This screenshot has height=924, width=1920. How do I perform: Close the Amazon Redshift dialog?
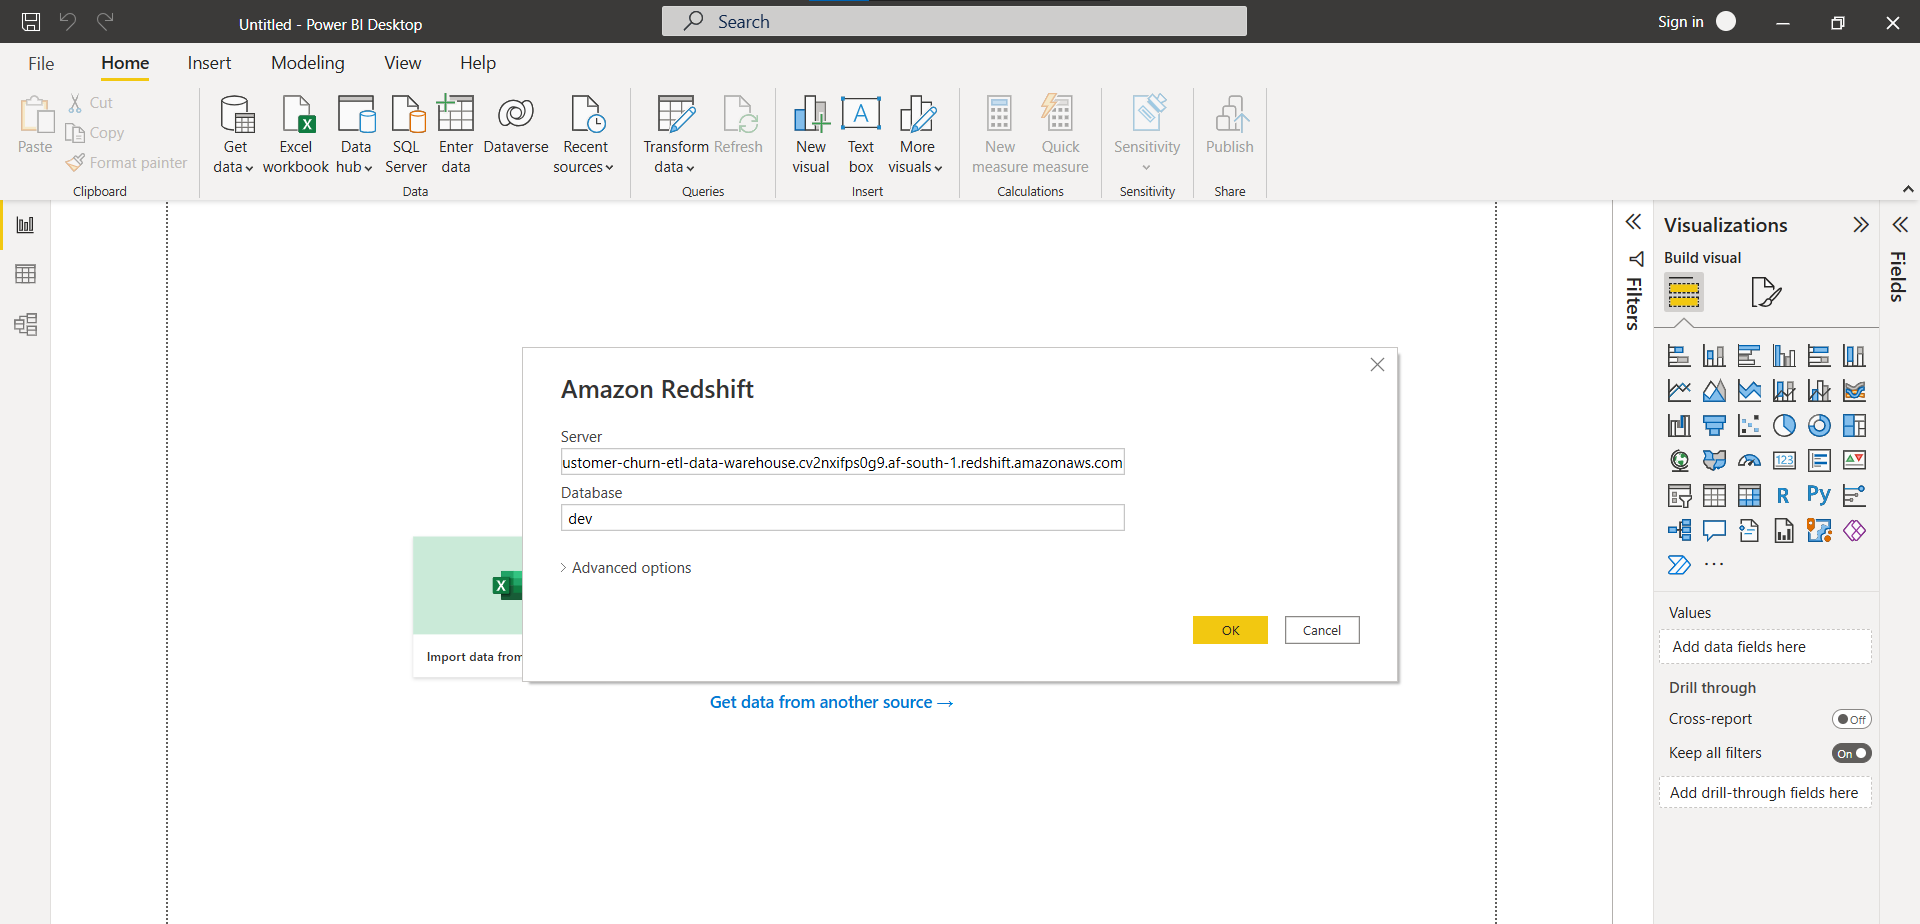[1377, 365]
